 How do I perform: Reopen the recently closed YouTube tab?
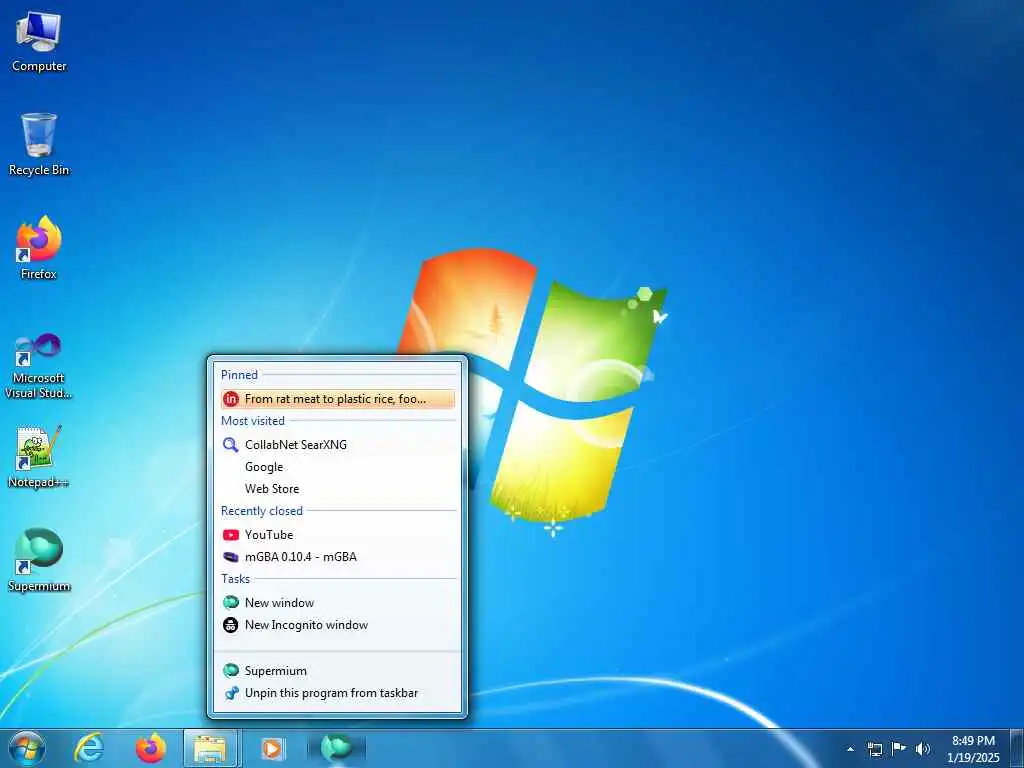click(x=338, y=535)
